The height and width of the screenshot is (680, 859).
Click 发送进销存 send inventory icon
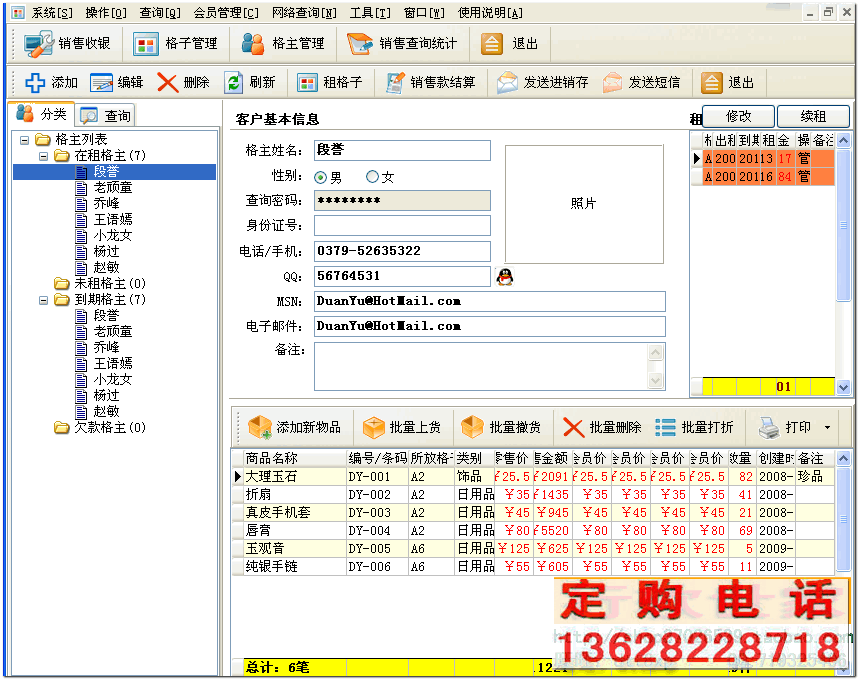pos(507,83)
